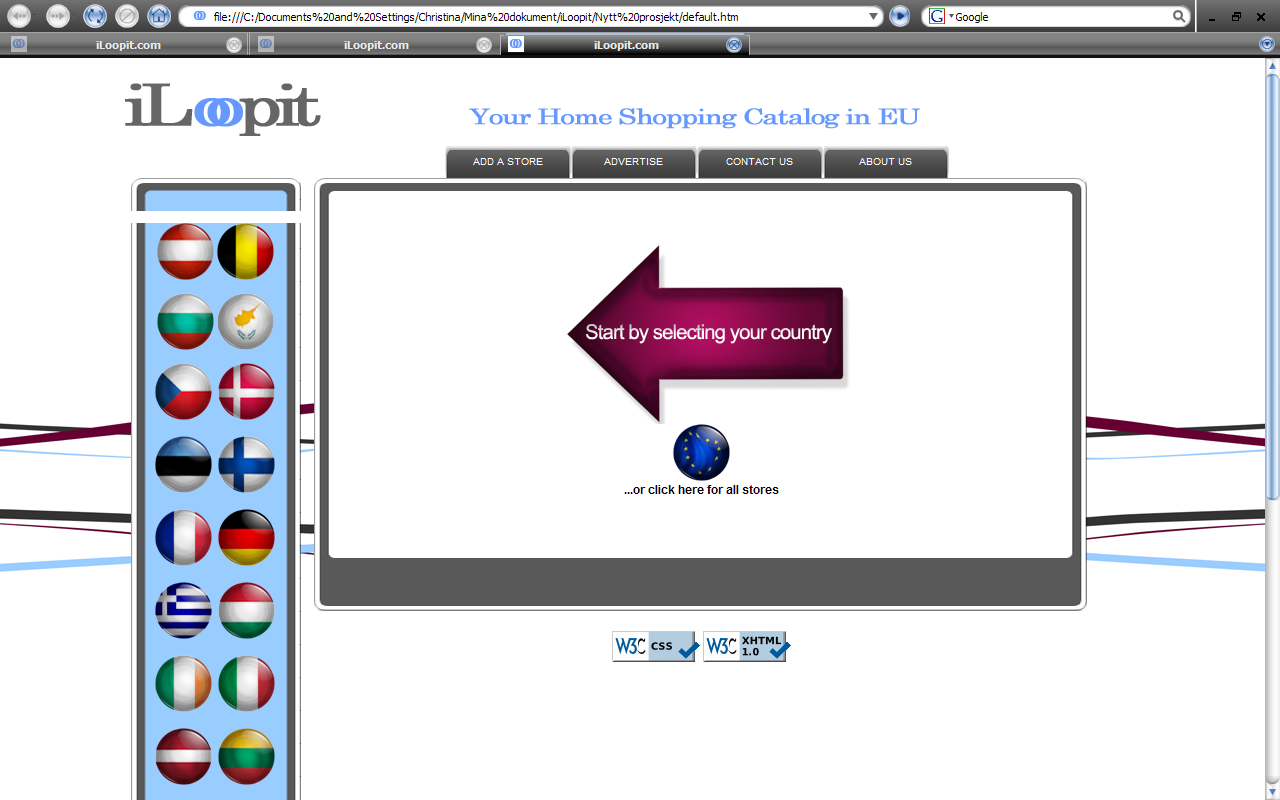This screenshot has height=800, width=1280.
Task: Click the 'Start by selecting your country' arrow
Action: coord(708,333)
